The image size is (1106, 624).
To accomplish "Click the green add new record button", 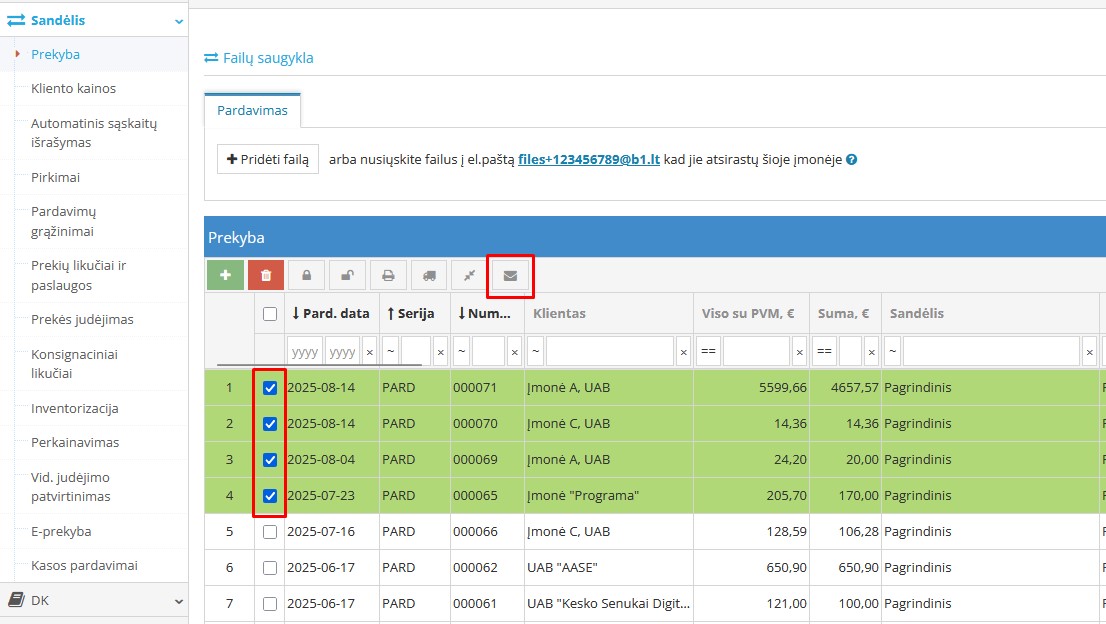I will point(225,275).
